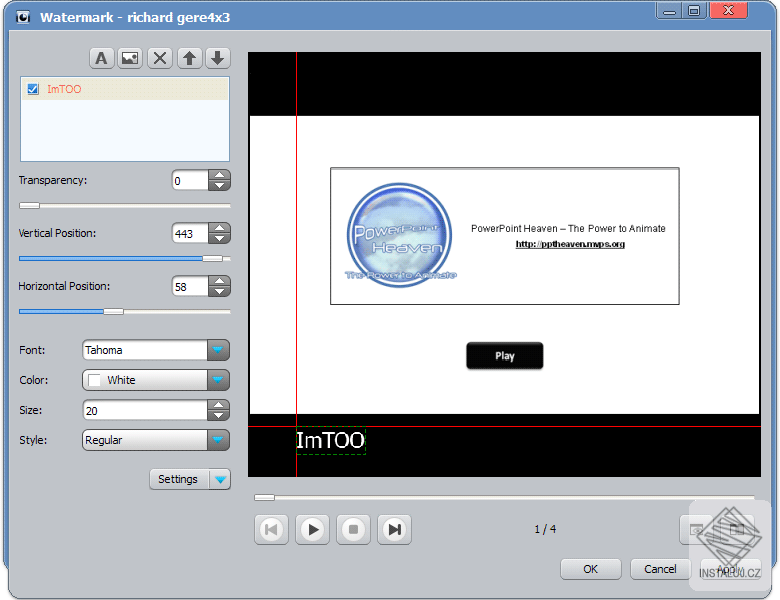Click the Cancel button
Viewport: 780px width, 600px height.
tap(660, 569)
